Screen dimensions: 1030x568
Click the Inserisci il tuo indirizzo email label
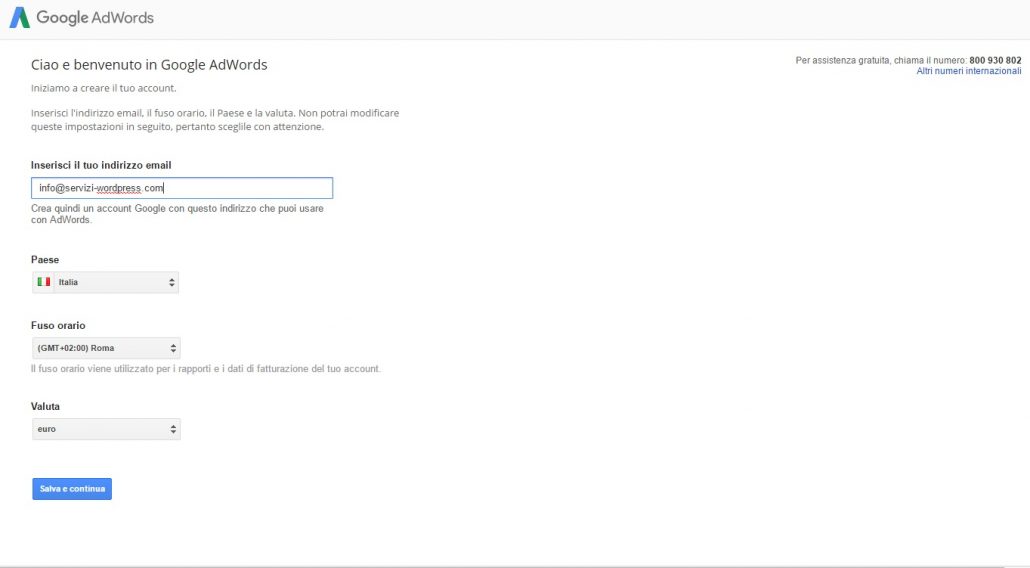click(101, 165)
